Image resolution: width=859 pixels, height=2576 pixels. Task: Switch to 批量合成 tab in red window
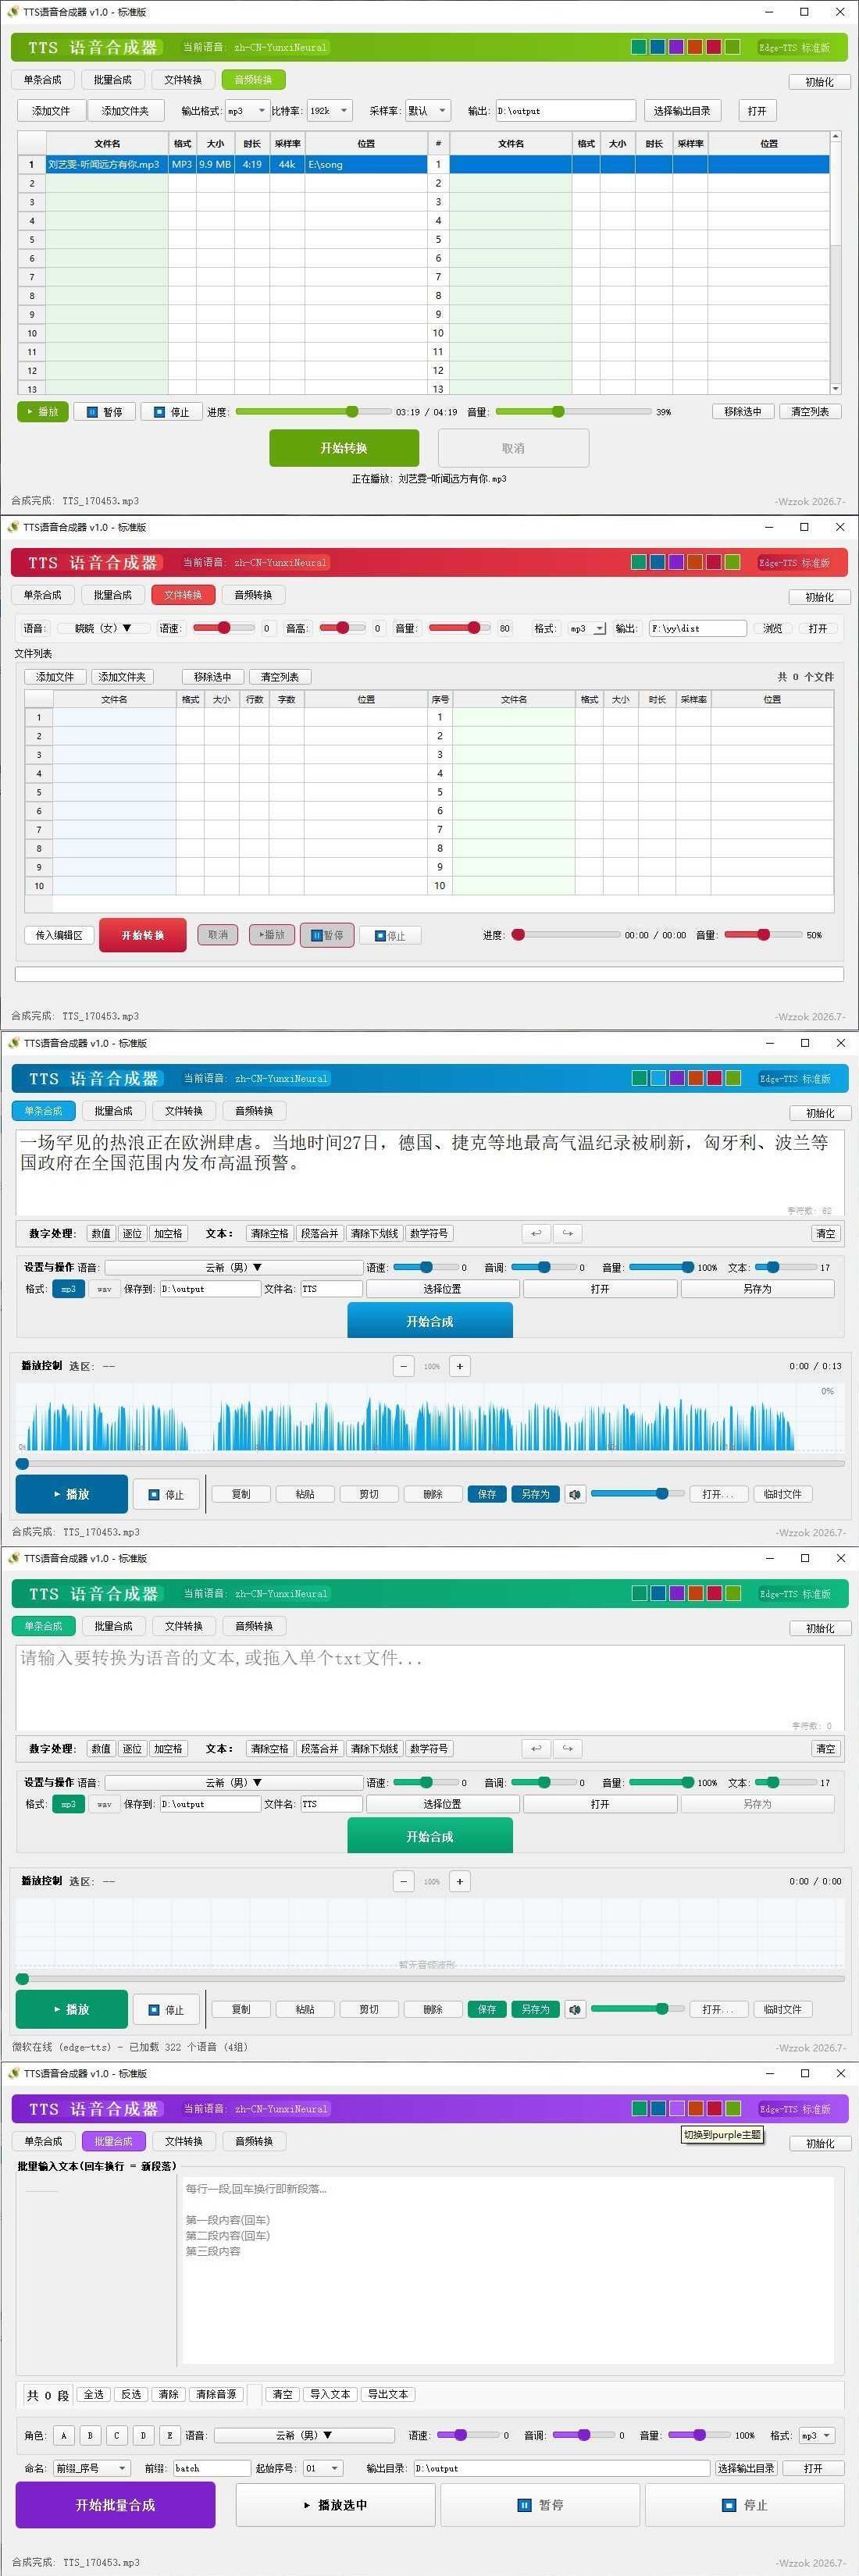pyautogui.click(x=112, y=595)
